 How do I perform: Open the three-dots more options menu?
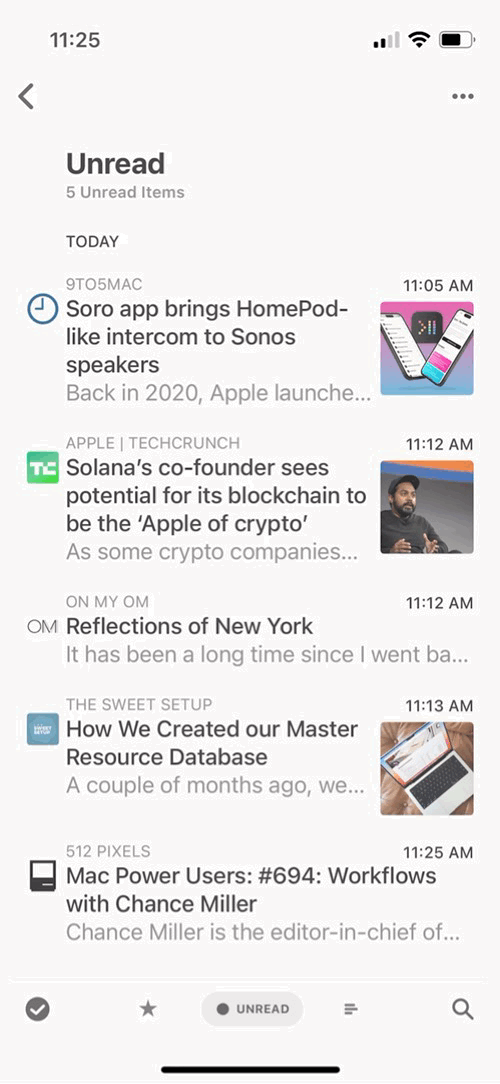463,97
